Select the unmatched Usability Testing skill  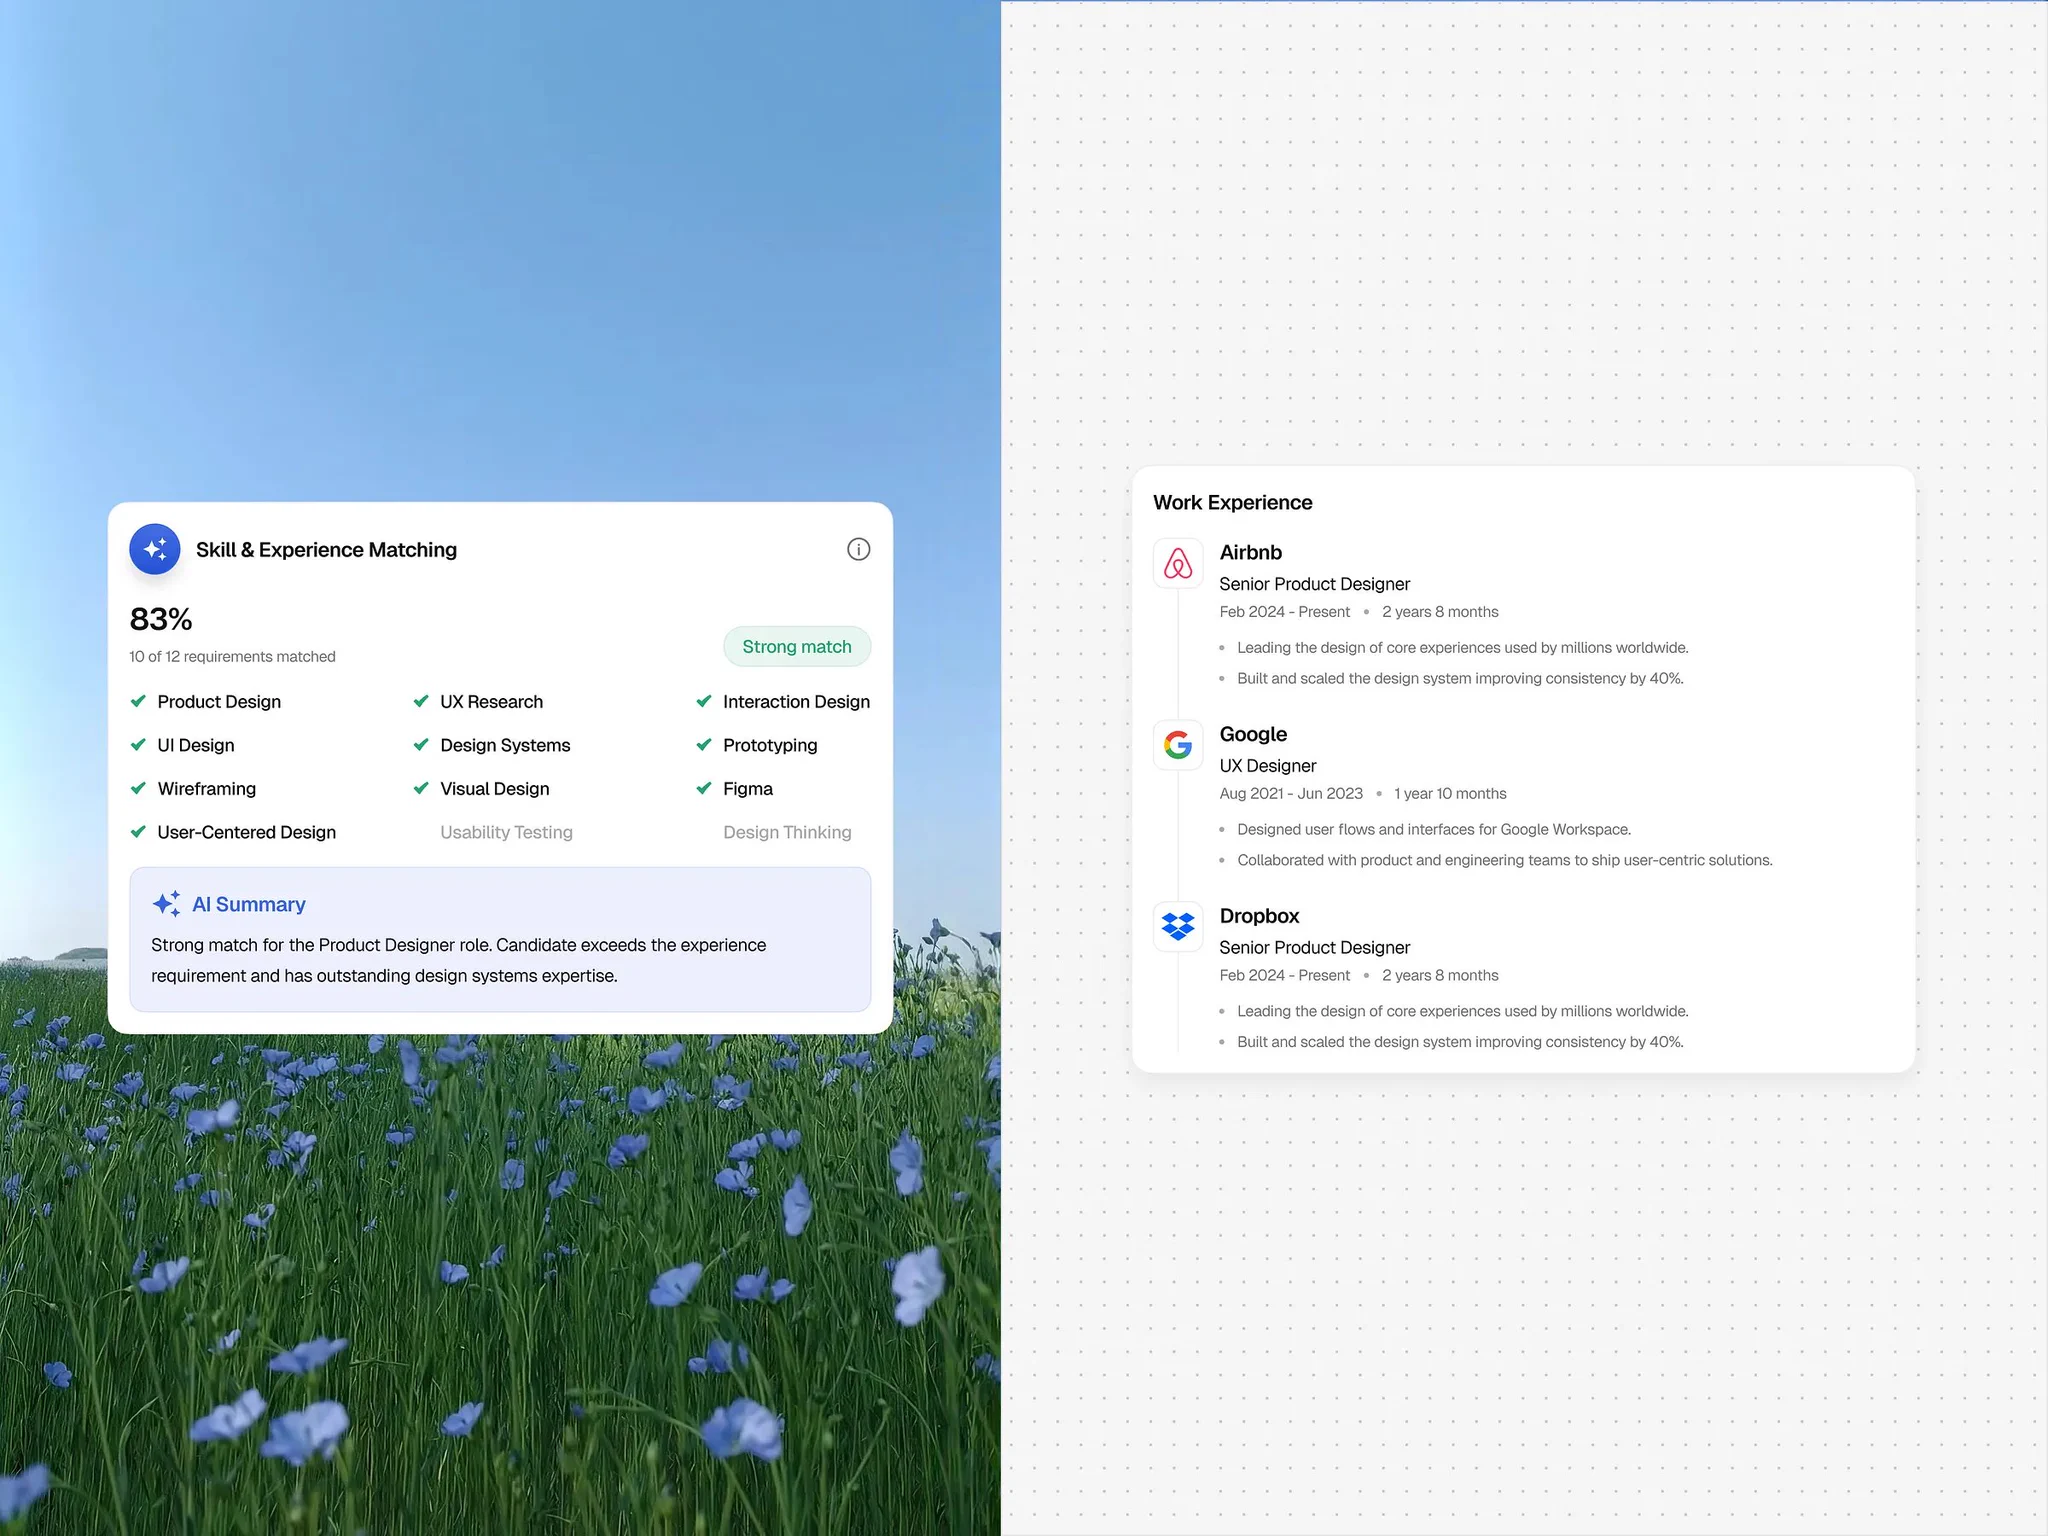click(506, 832)
